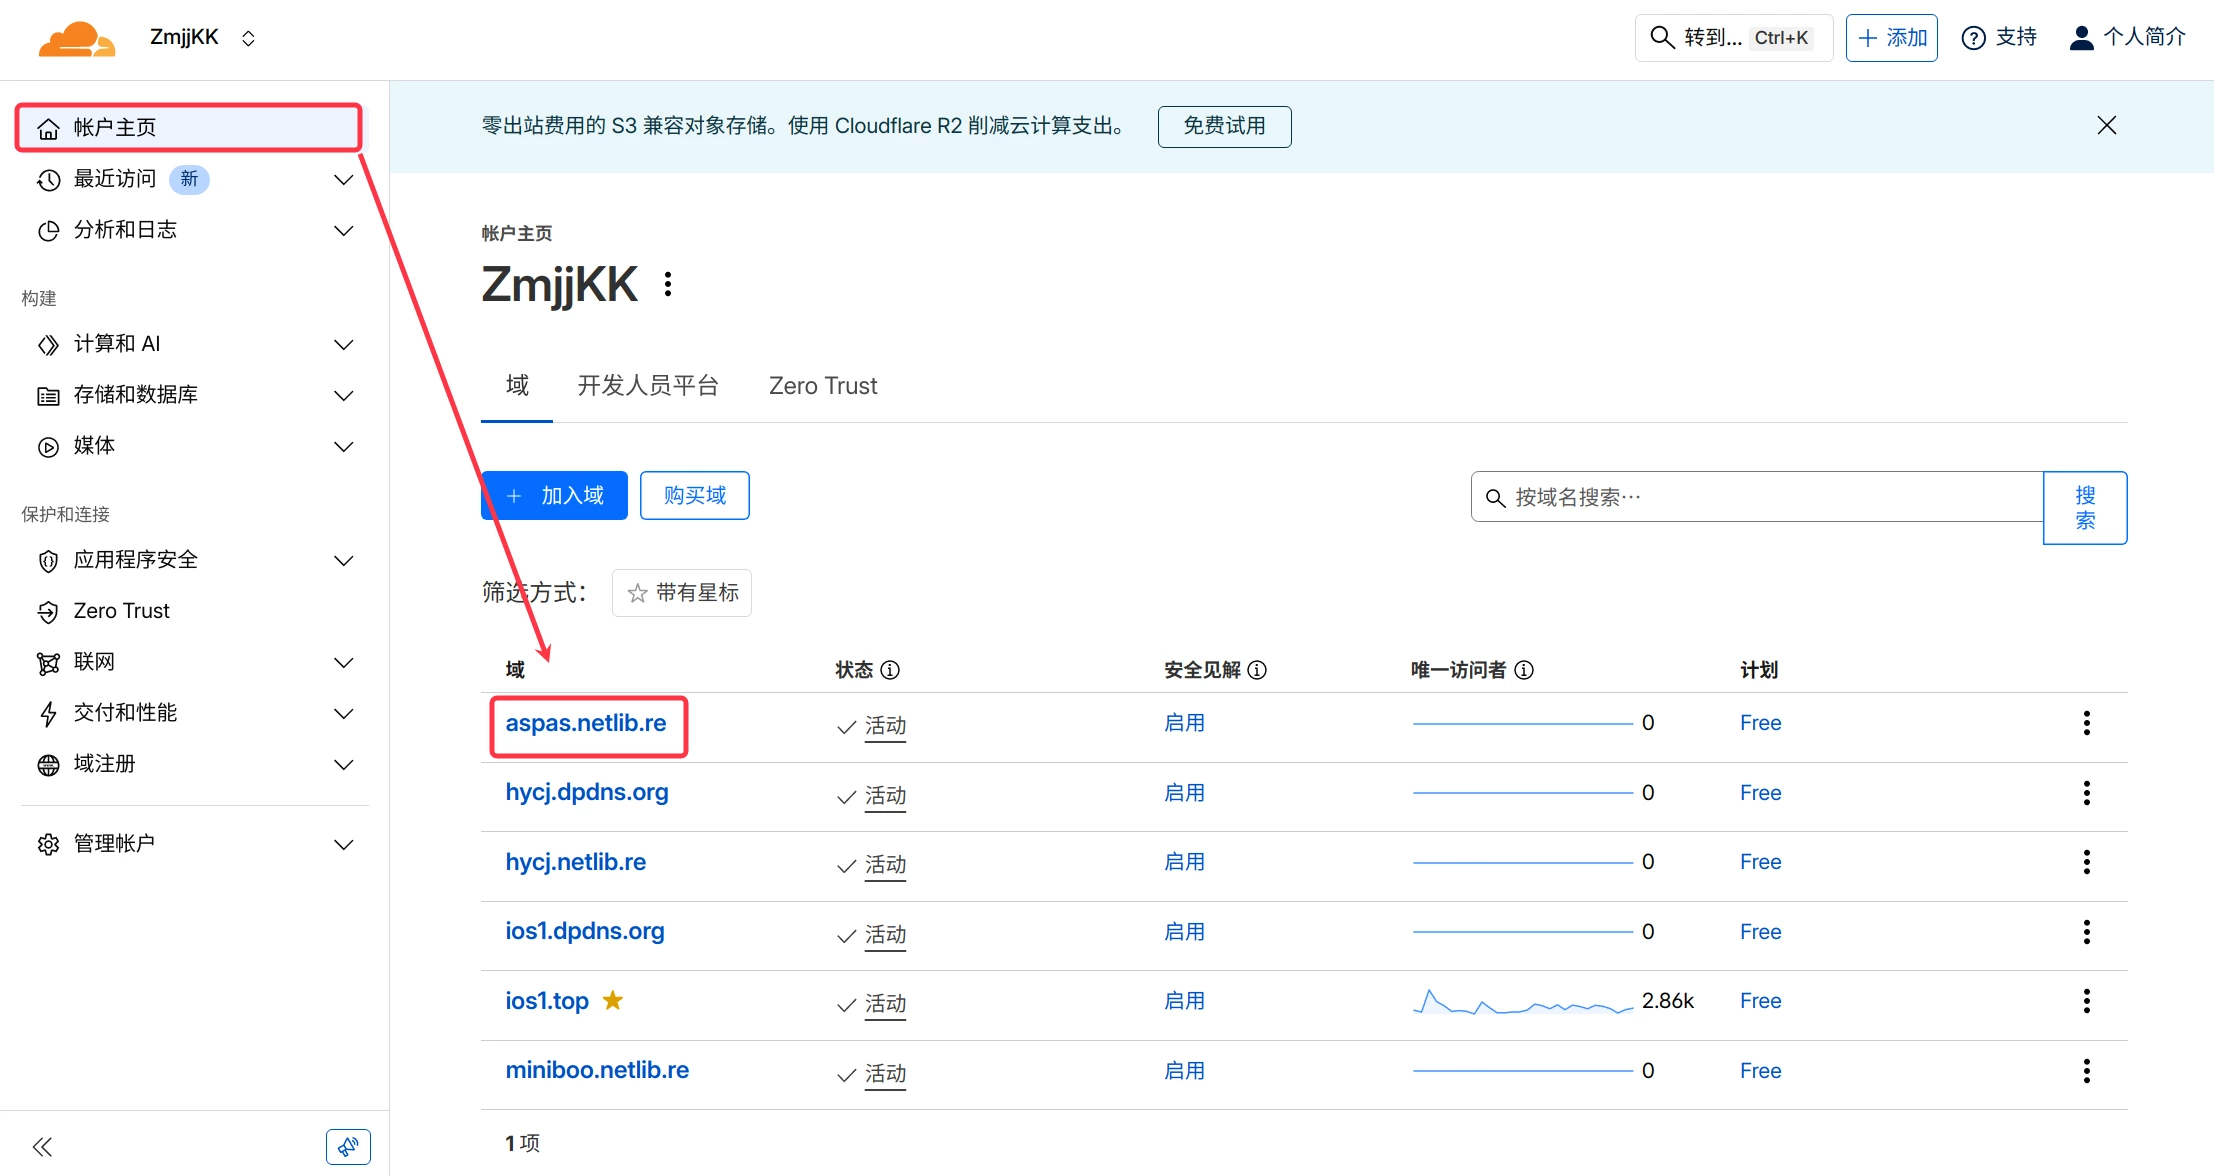Click the unique visitors info icon

(1524, 670)
